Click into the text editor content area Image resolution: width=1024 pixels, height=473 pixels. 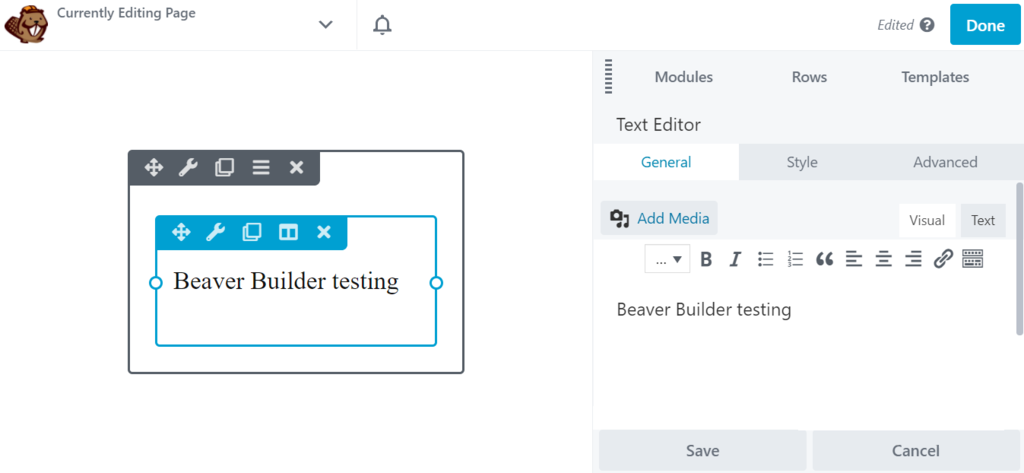tap(803, 353)
